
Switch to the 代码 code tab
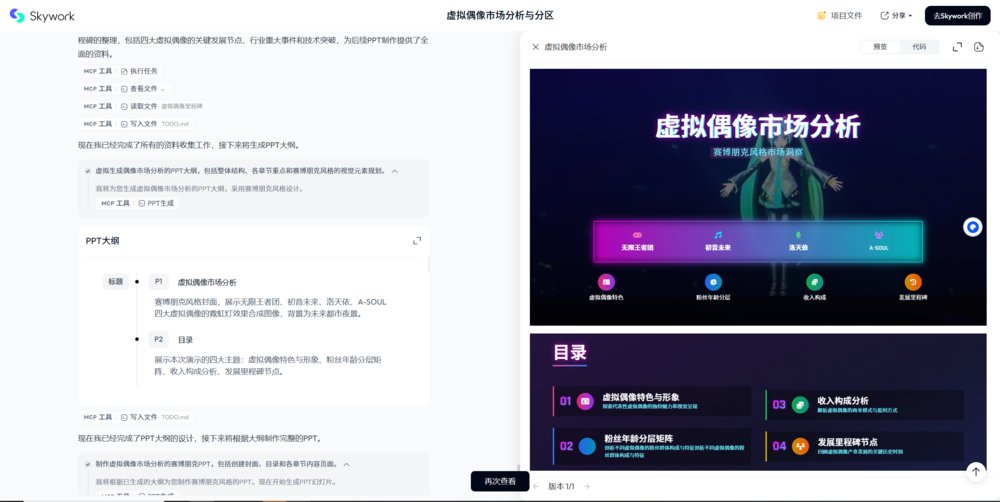point(919,47)
